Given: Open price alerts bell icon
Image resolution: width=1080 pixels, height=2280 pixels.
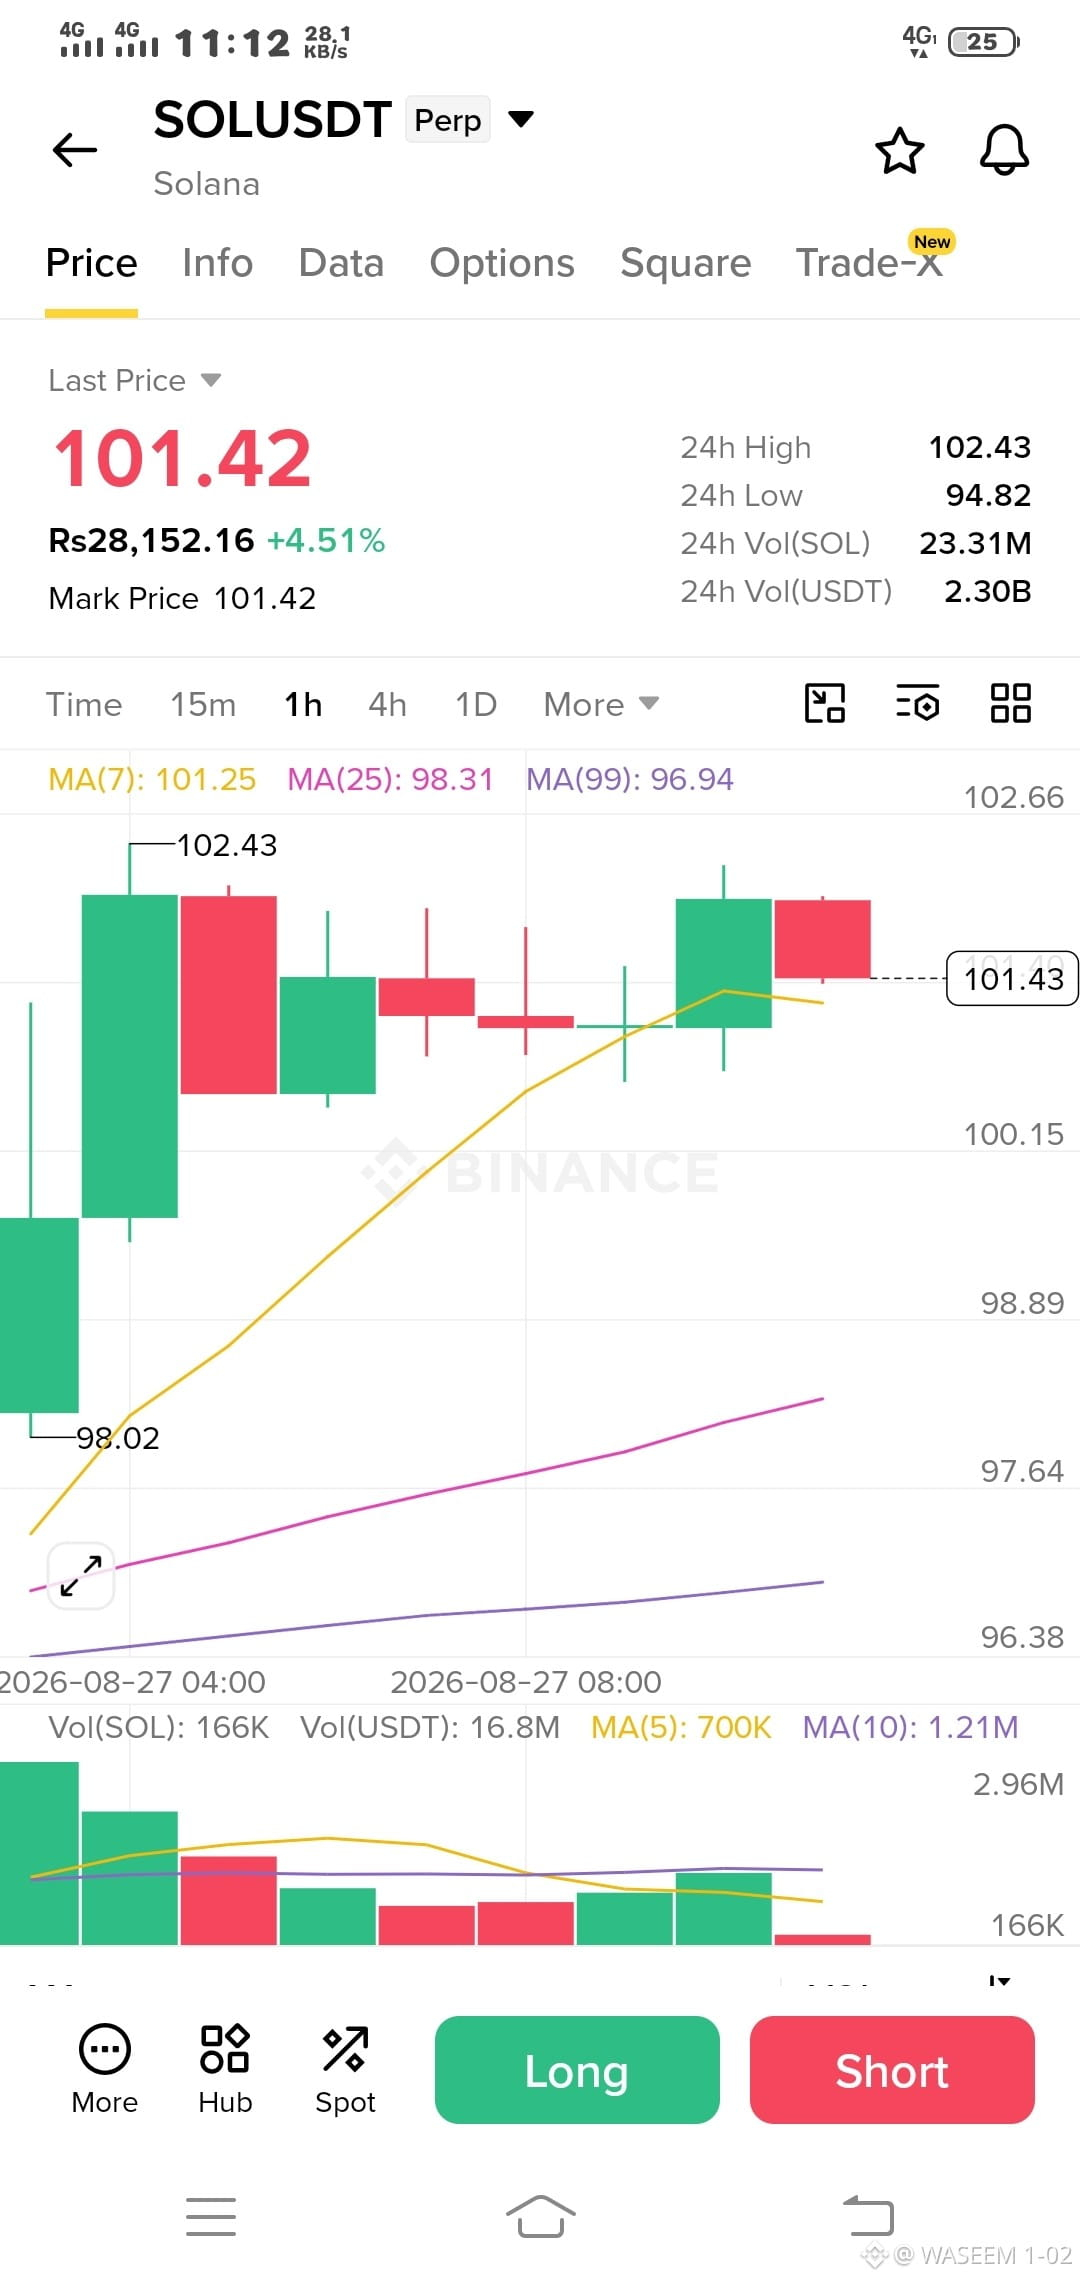Looking at the screenshot, I should point(1004,151).
